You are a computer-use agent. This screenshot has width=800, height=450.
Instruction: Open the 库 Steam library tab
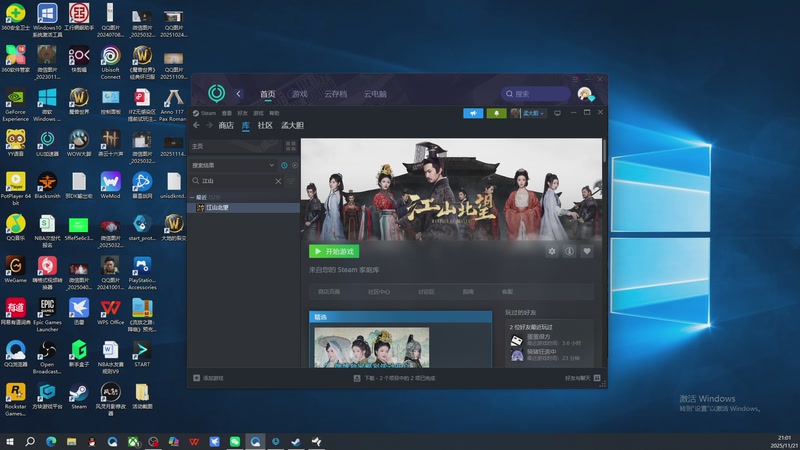click(245, 125)
